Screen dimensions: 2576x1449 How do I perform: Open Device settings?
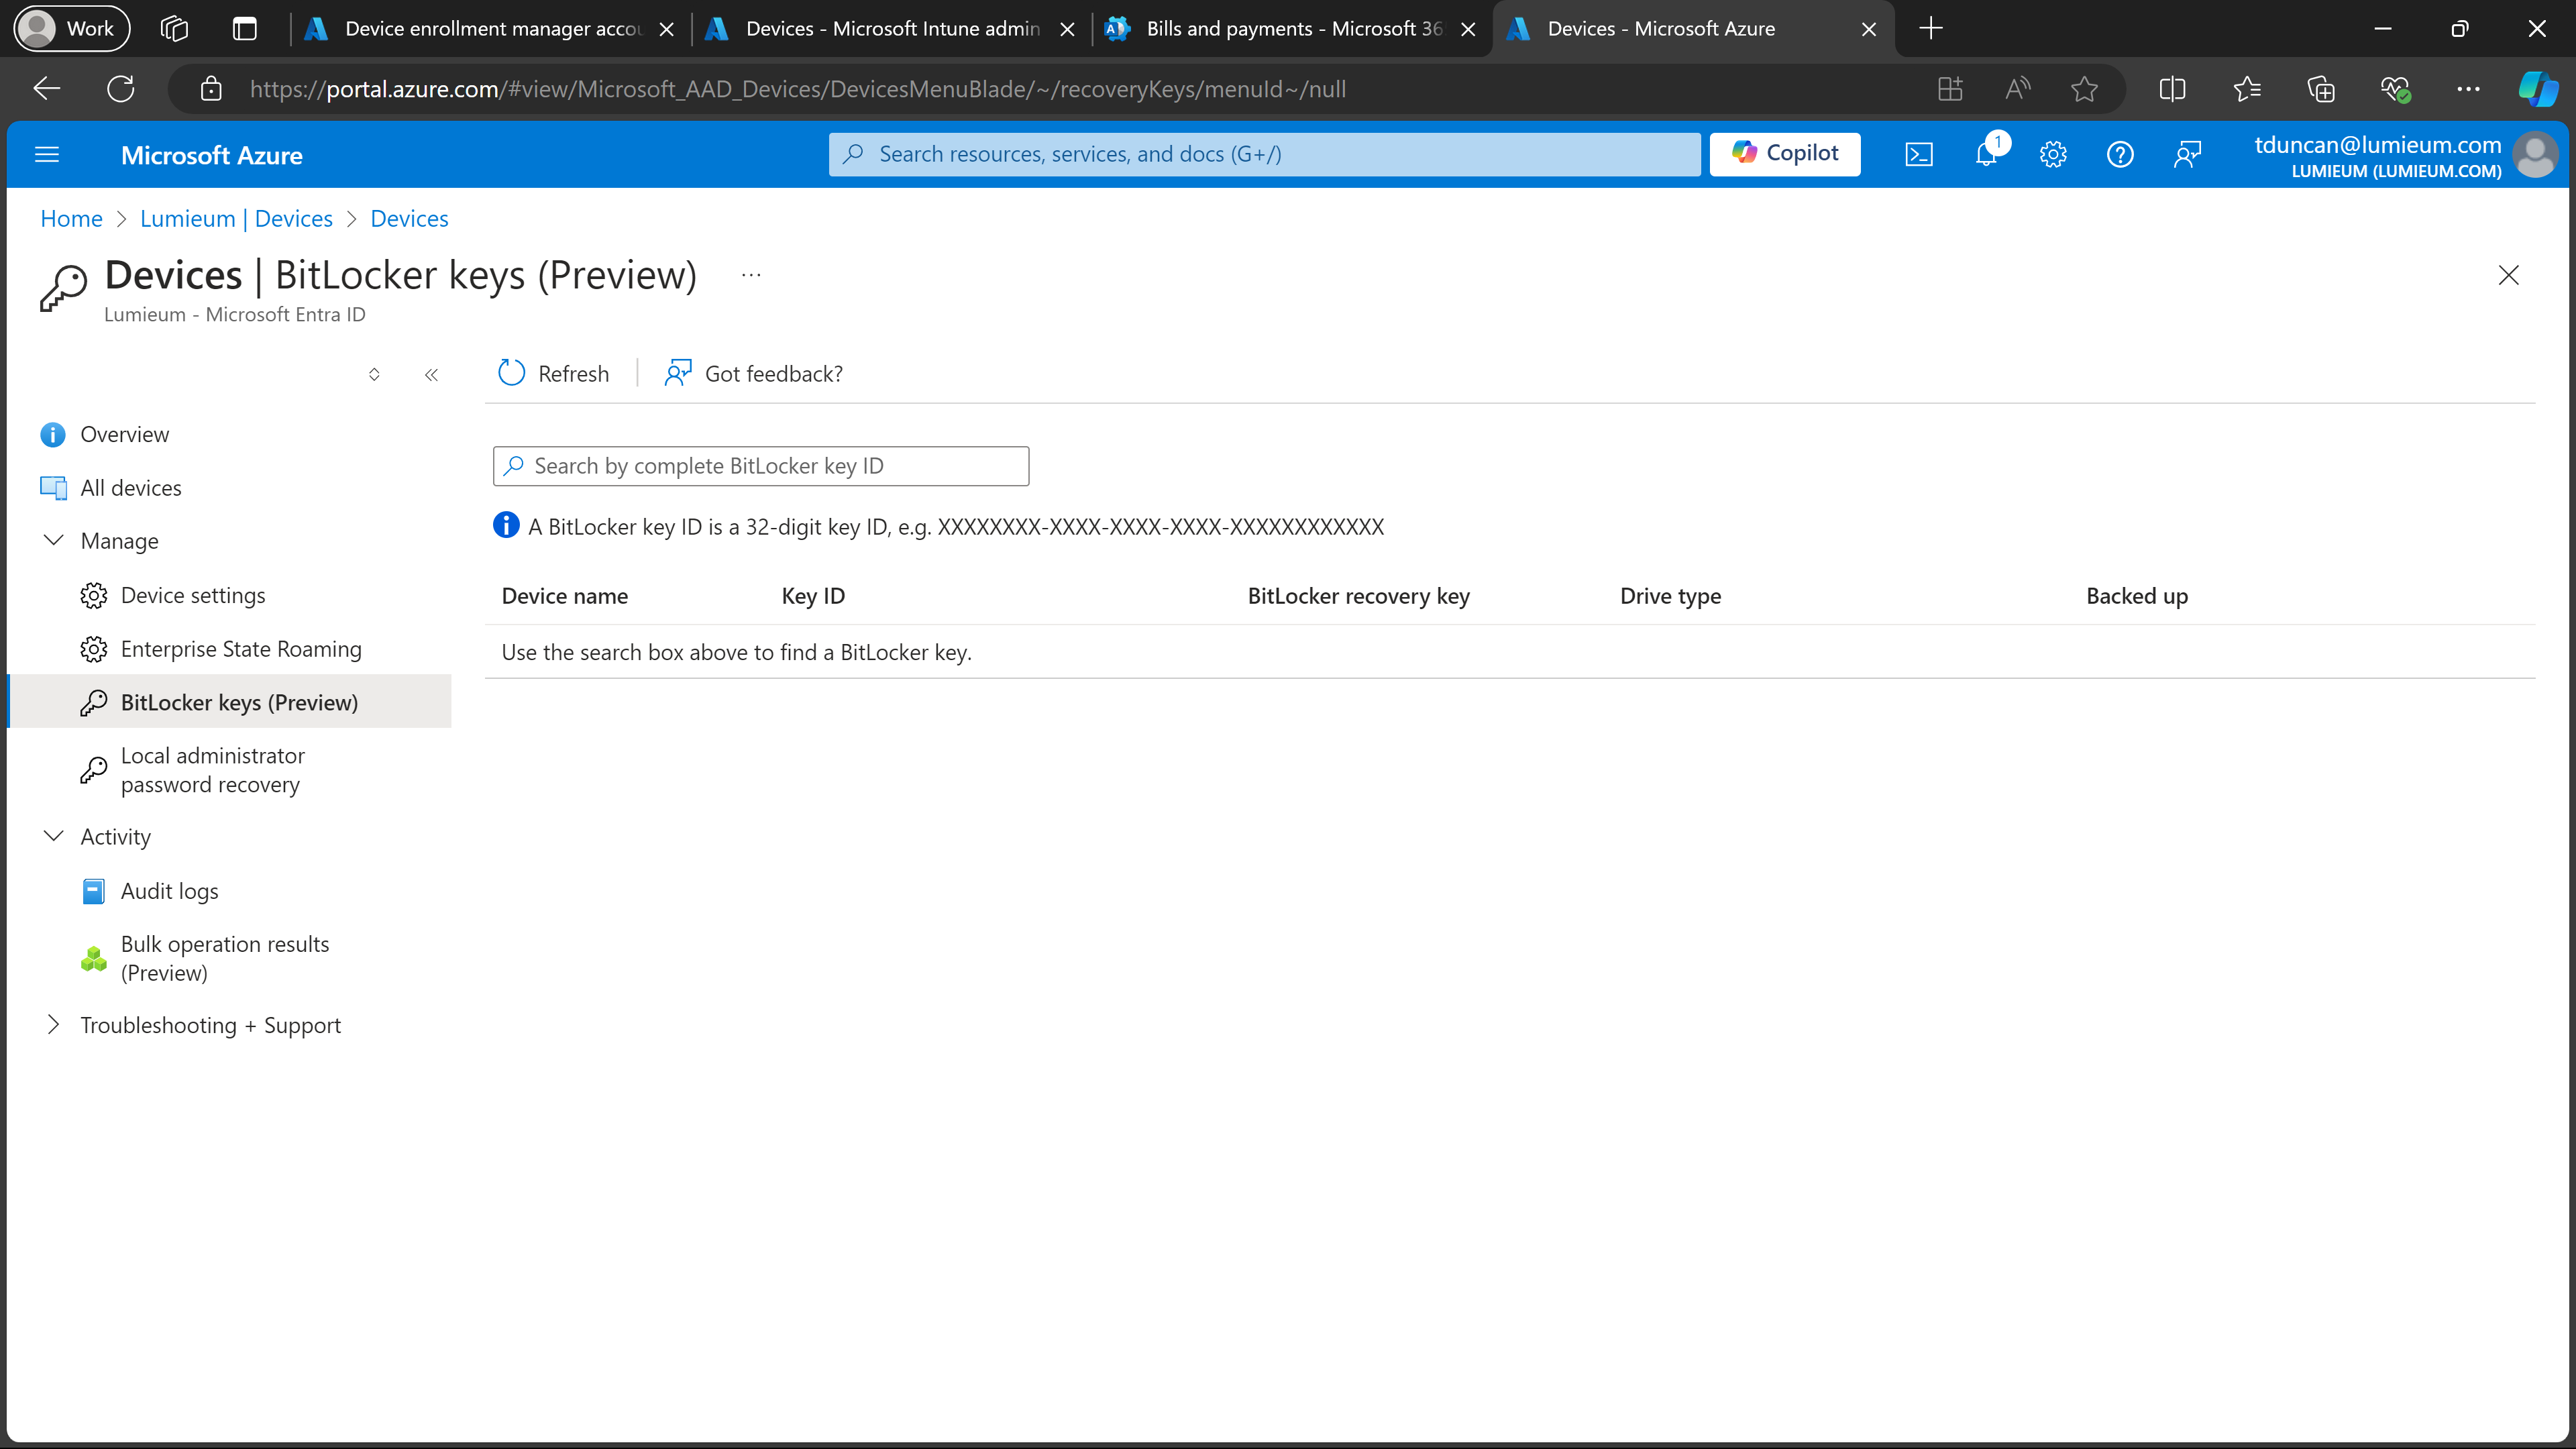193,596
